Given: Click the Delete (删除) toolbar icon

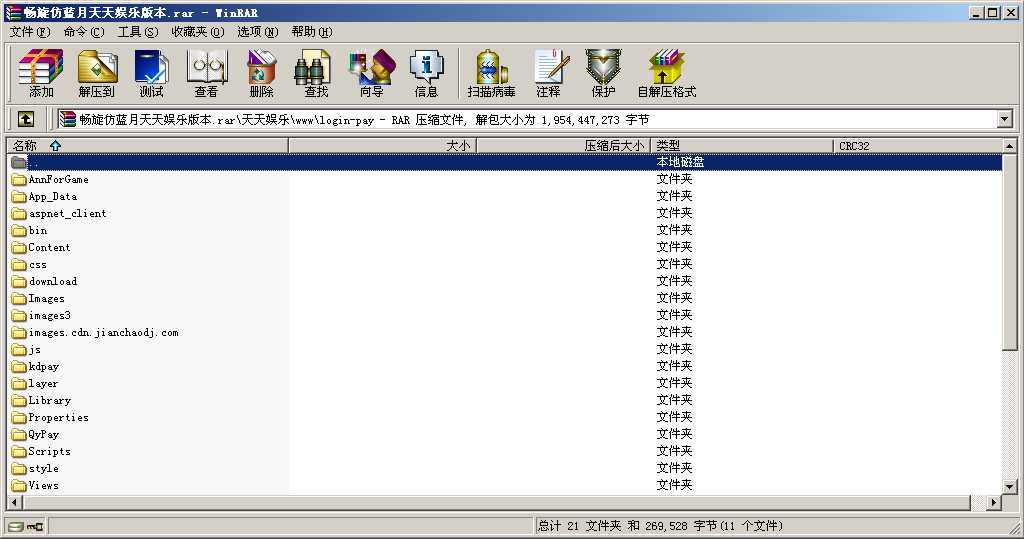Looking at the screenshot, I should (x=261, y=73).
